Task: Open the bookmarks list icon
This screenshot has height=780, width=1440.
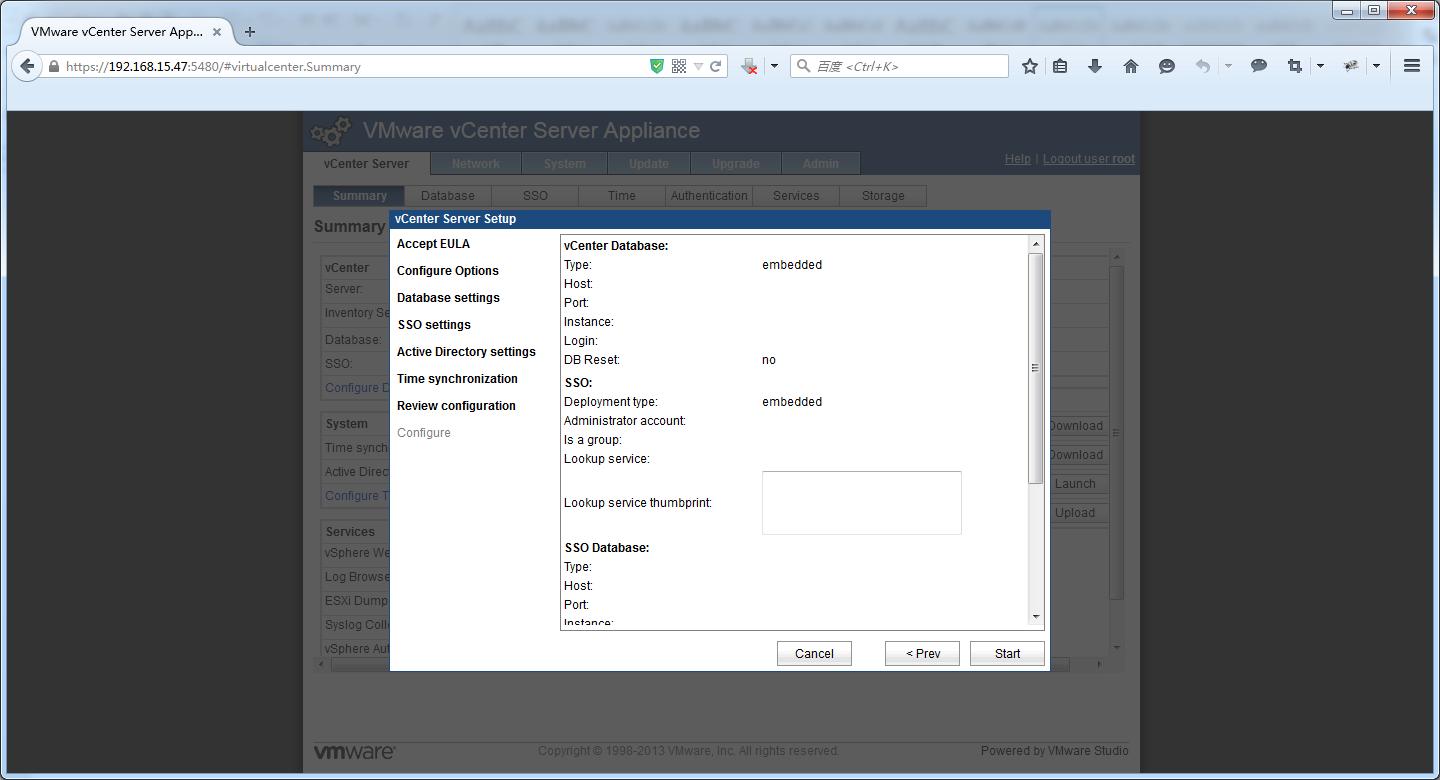Action: point(1060,66)
